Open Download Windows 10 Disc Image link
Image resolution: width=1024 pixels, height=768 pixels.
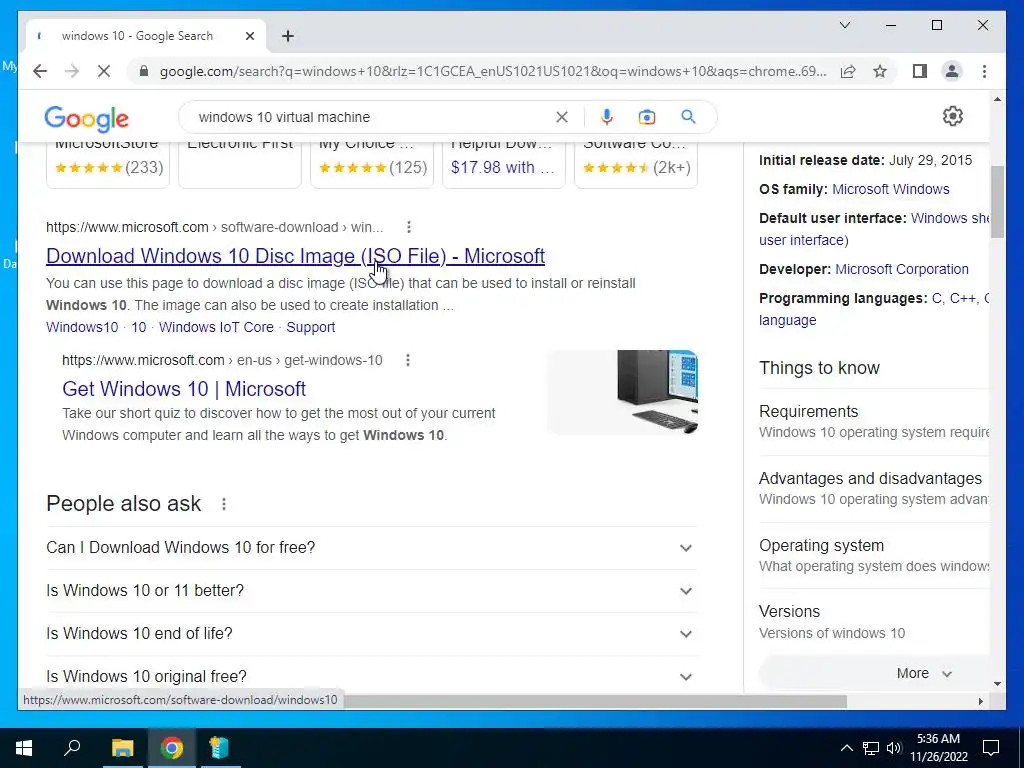coord(295,256)
